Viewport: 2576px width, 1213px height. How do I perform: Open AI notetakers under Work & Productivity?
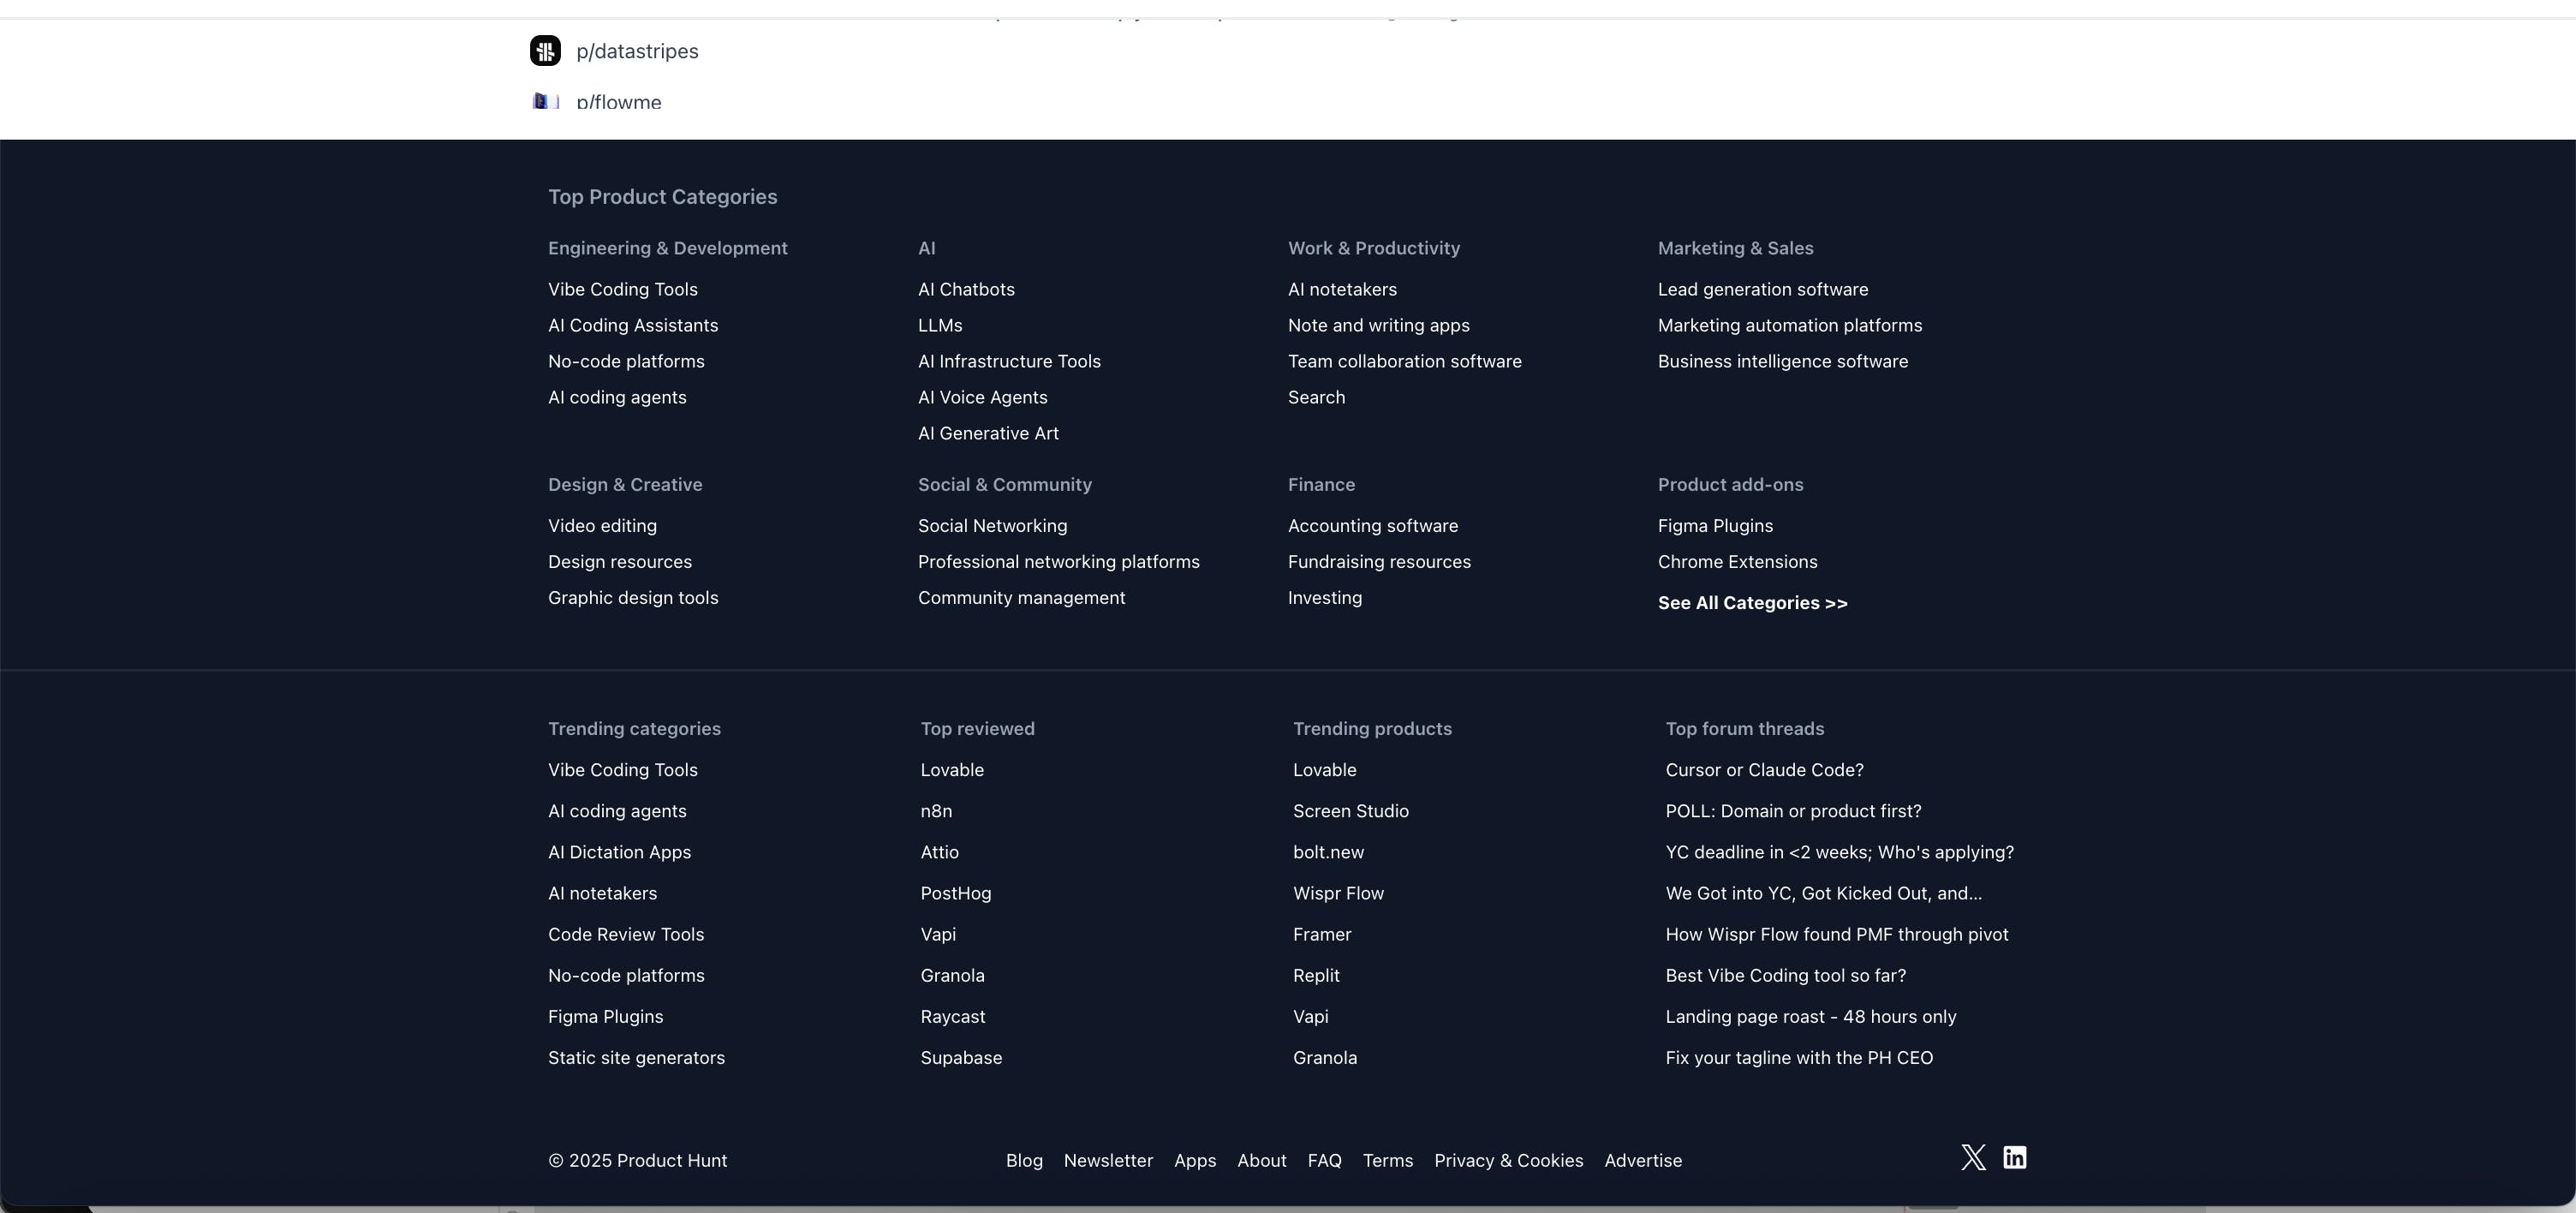(1342, 289)
